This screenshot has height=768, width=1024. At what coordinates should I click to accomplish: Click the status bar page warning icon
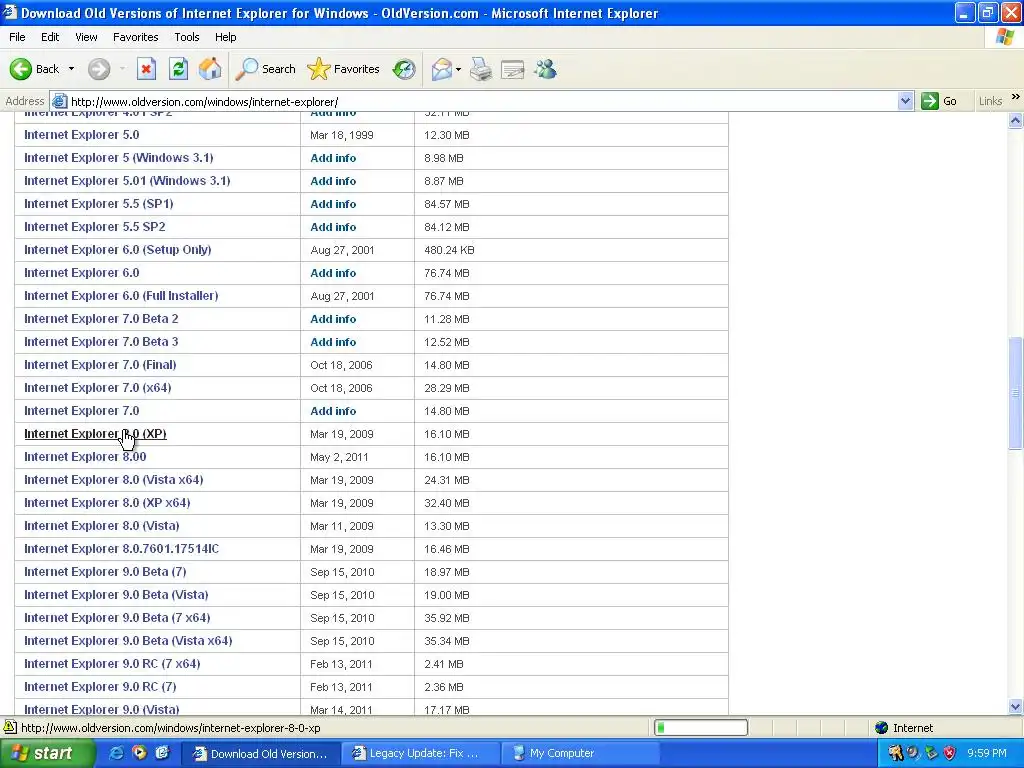pos(10,727)
